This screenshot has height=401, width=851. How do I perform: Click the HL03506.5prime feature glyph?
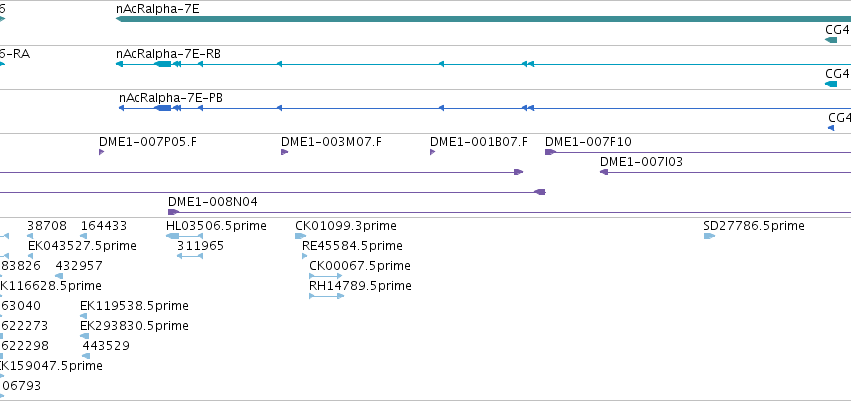pos(185,236)
